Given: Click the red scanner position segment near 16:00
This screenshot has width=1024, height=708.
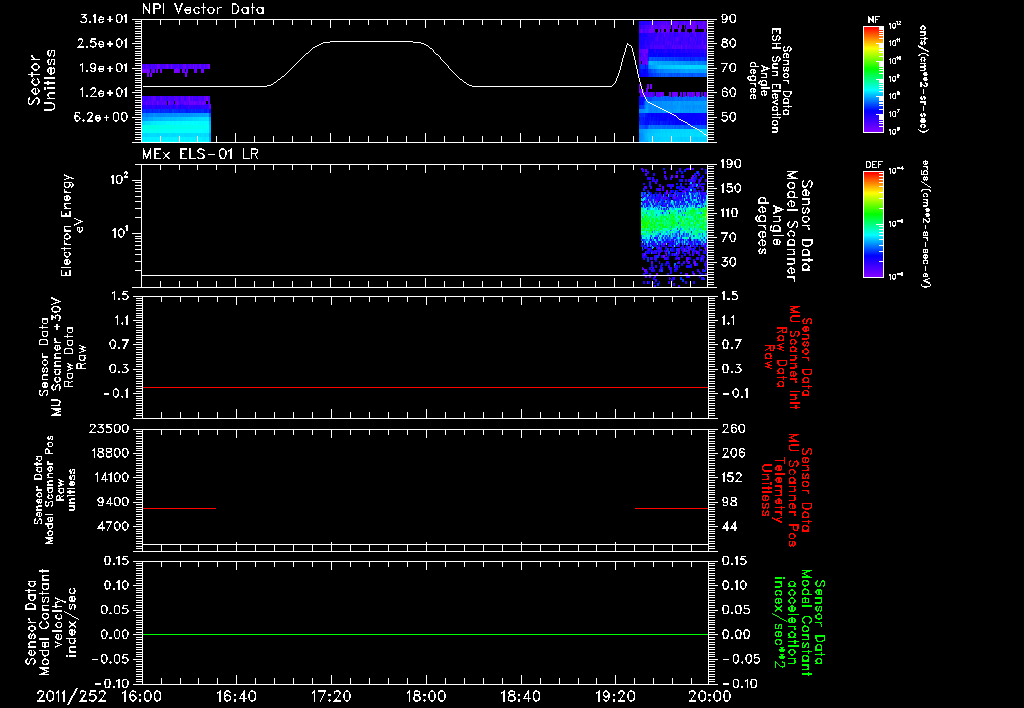Looking at the screenshot, I should click(179, 508).
